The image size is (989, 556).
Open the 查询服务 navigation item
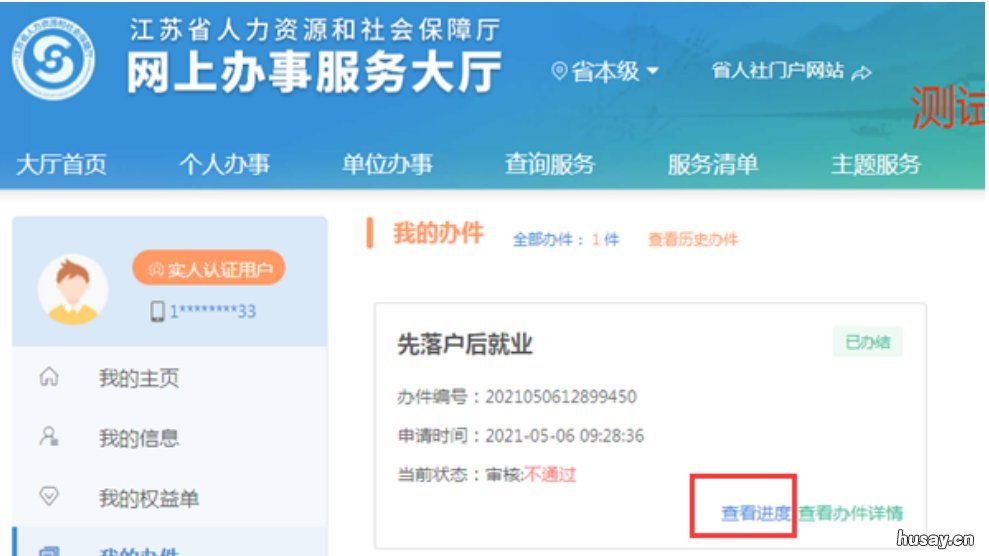pos(550,165)
